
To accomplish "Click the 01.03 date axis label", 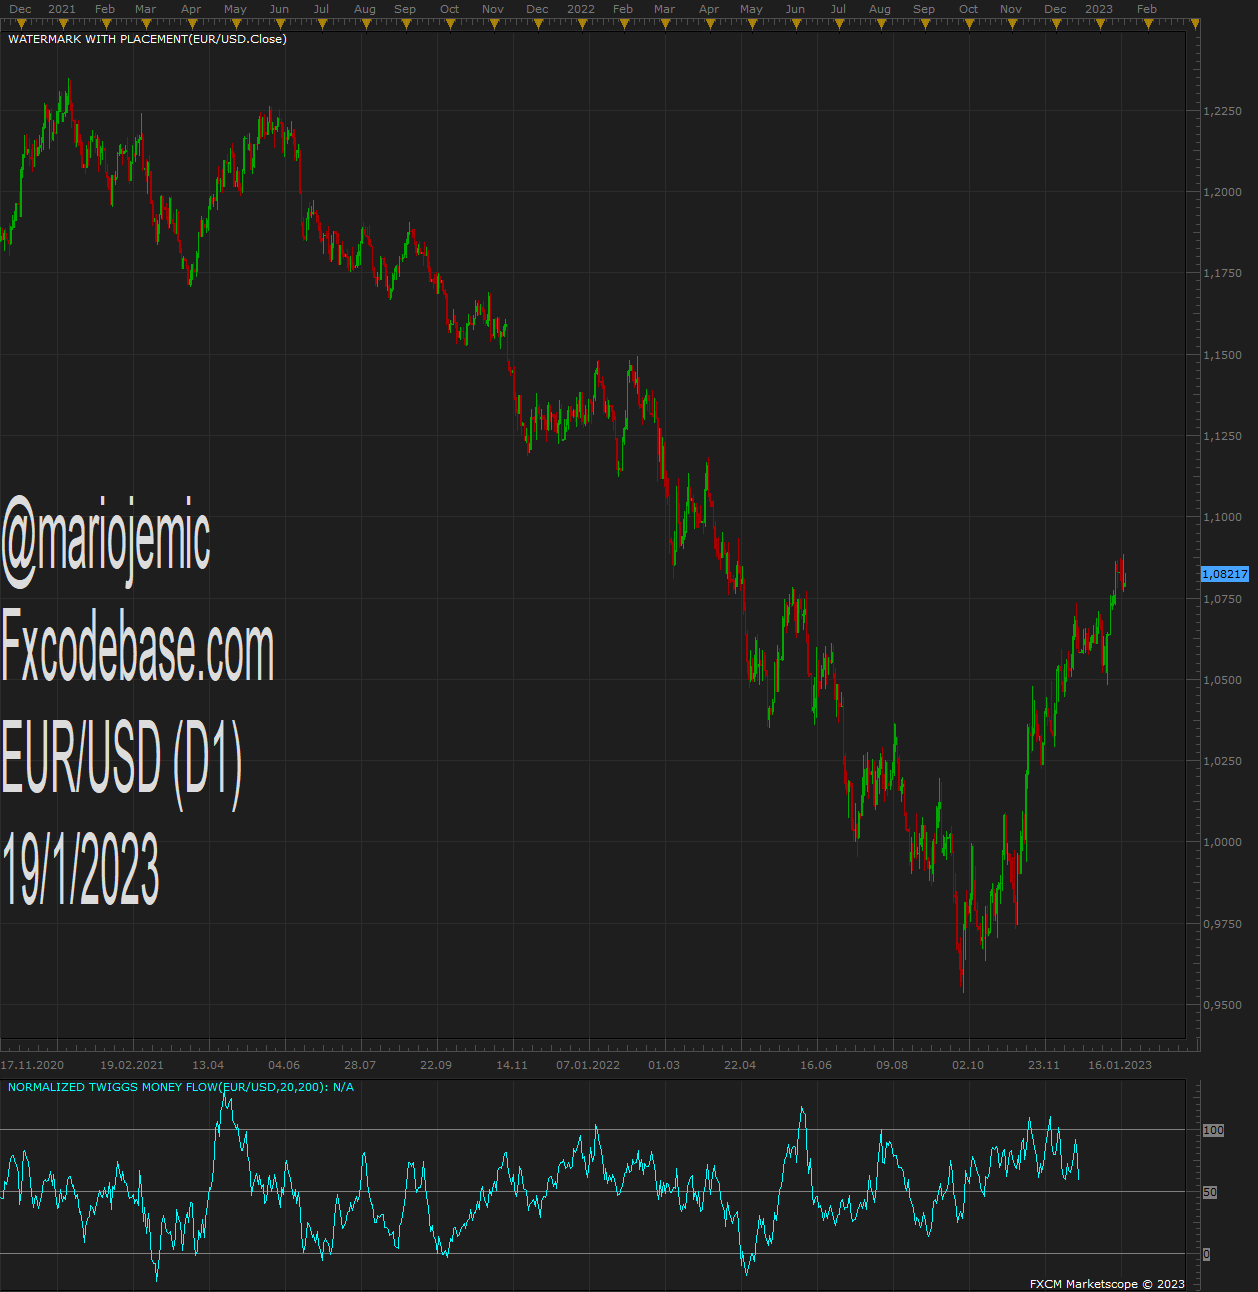I will coord(664,1065).
